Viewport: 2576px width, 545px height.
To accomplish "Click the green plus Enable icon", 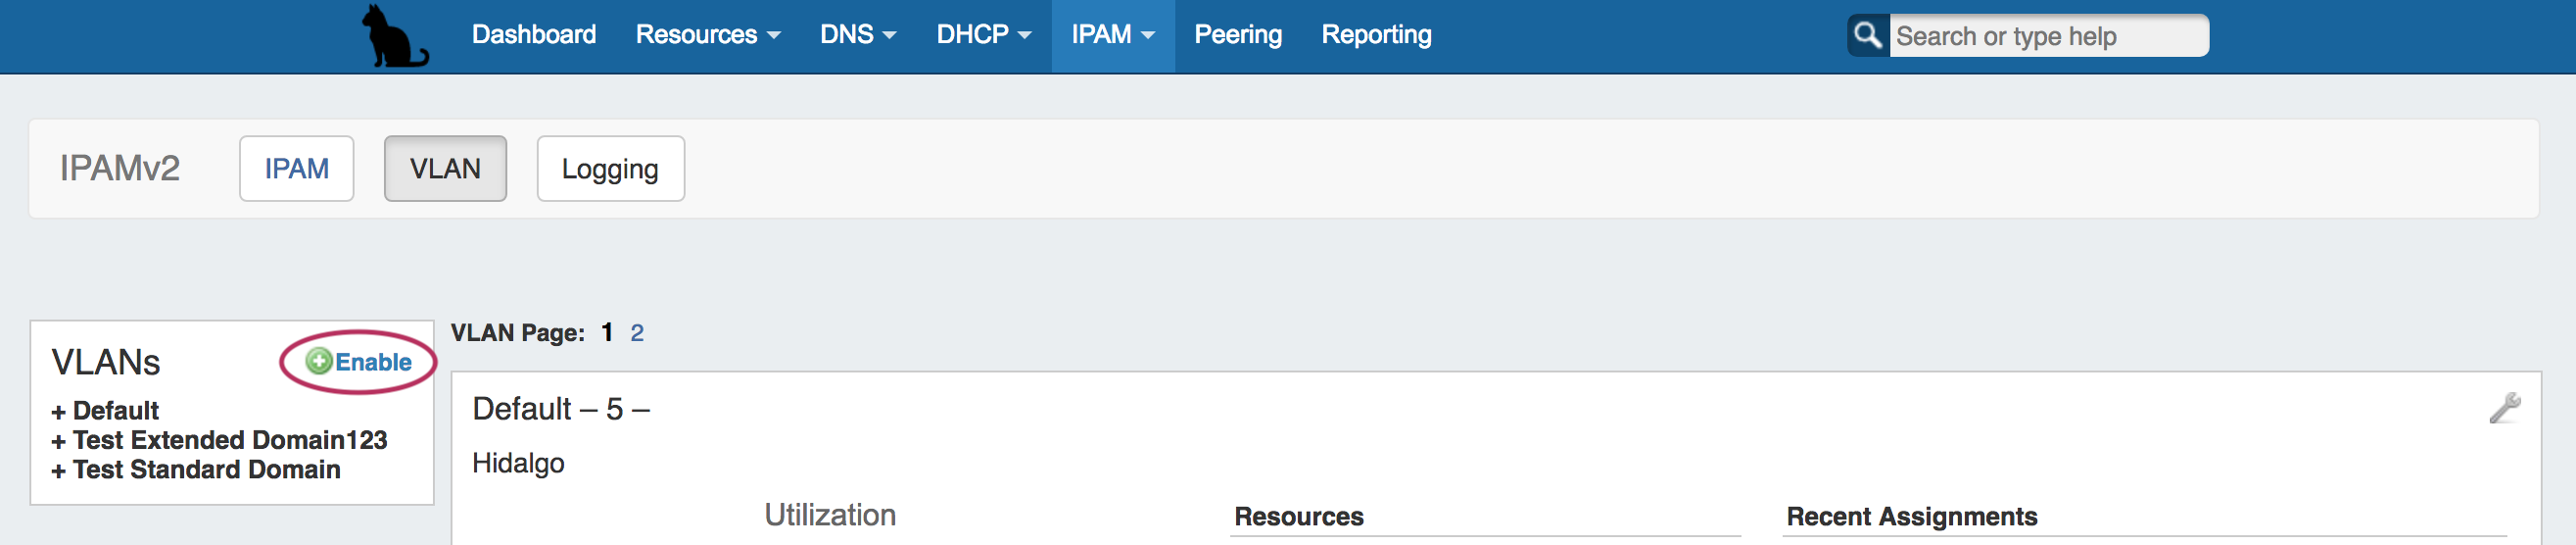I will coord(319,361).
